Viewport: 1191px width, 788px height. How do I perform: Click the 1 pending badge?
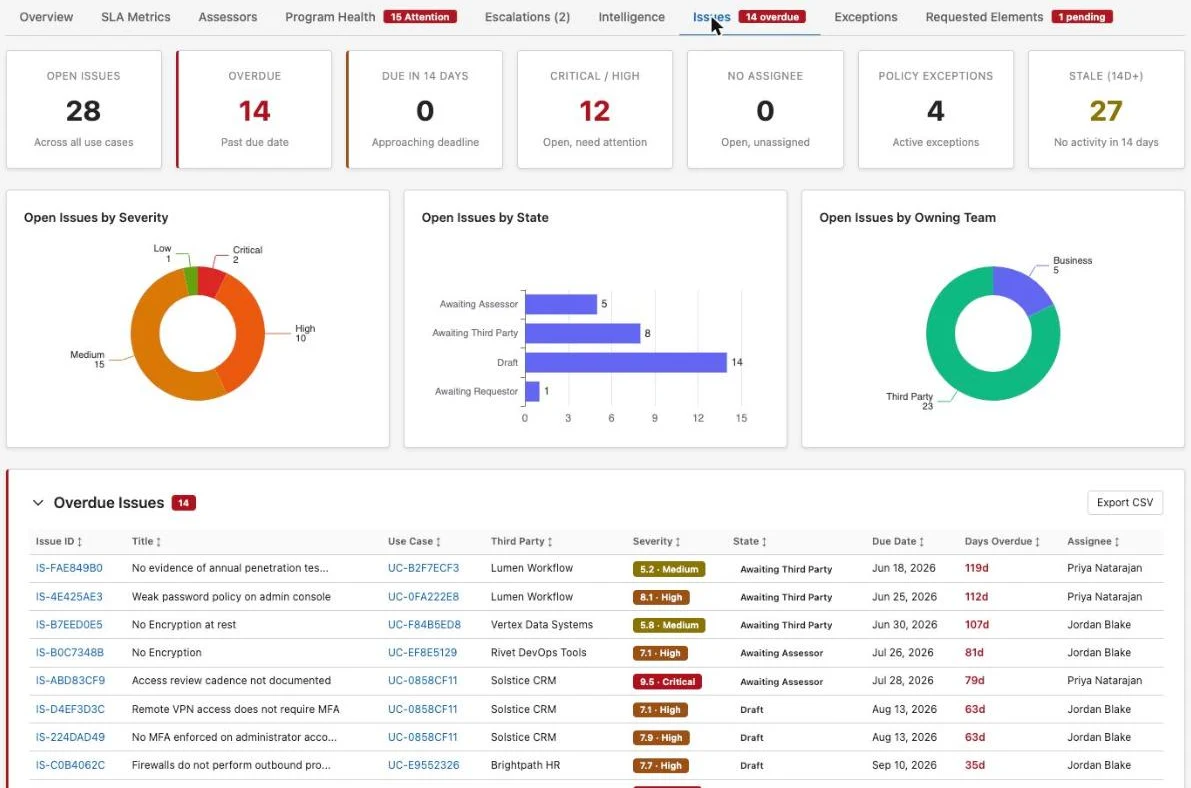coord(1082,17)
